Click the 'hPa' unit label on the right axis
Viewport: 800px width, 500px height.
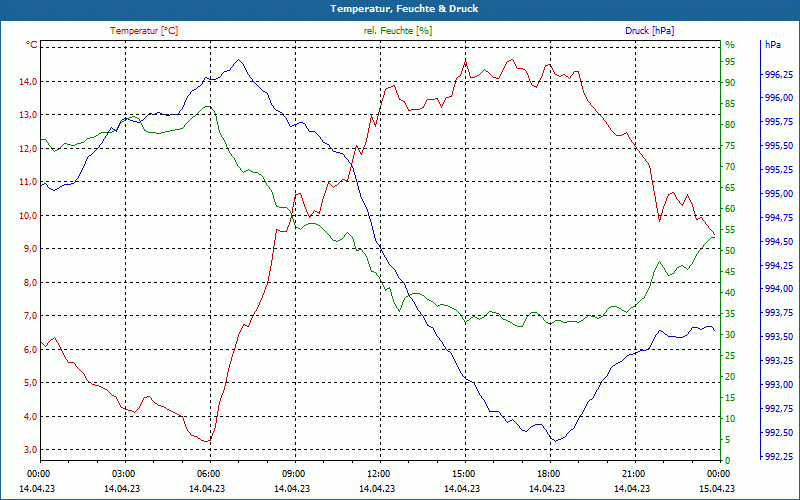tap(773, 45)
